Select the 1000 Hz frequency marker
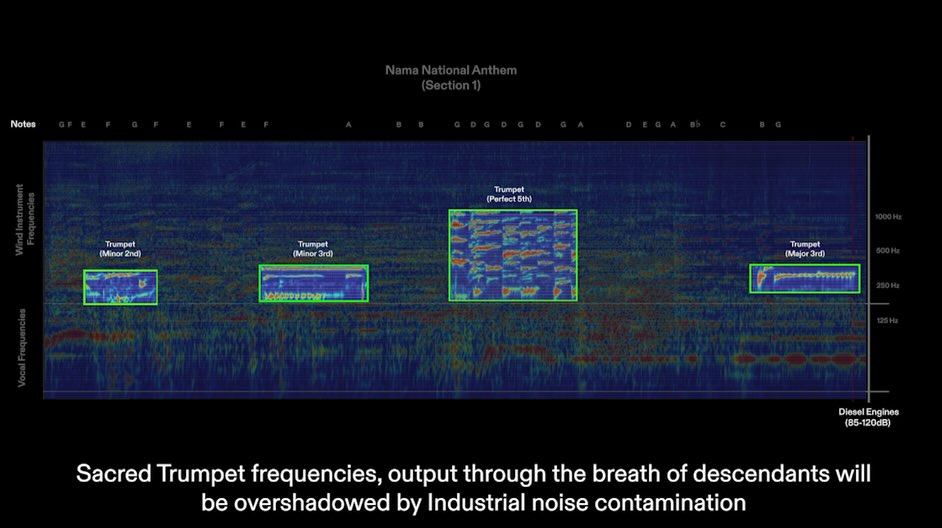Image resolution: width=942 pixels, height=528 pixels. point(888,216)
